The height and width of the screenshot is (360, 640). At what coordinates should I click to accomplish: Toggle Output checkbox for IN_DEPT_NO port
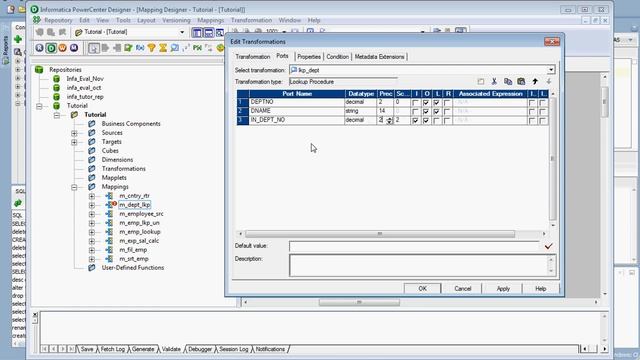(426, 120)
